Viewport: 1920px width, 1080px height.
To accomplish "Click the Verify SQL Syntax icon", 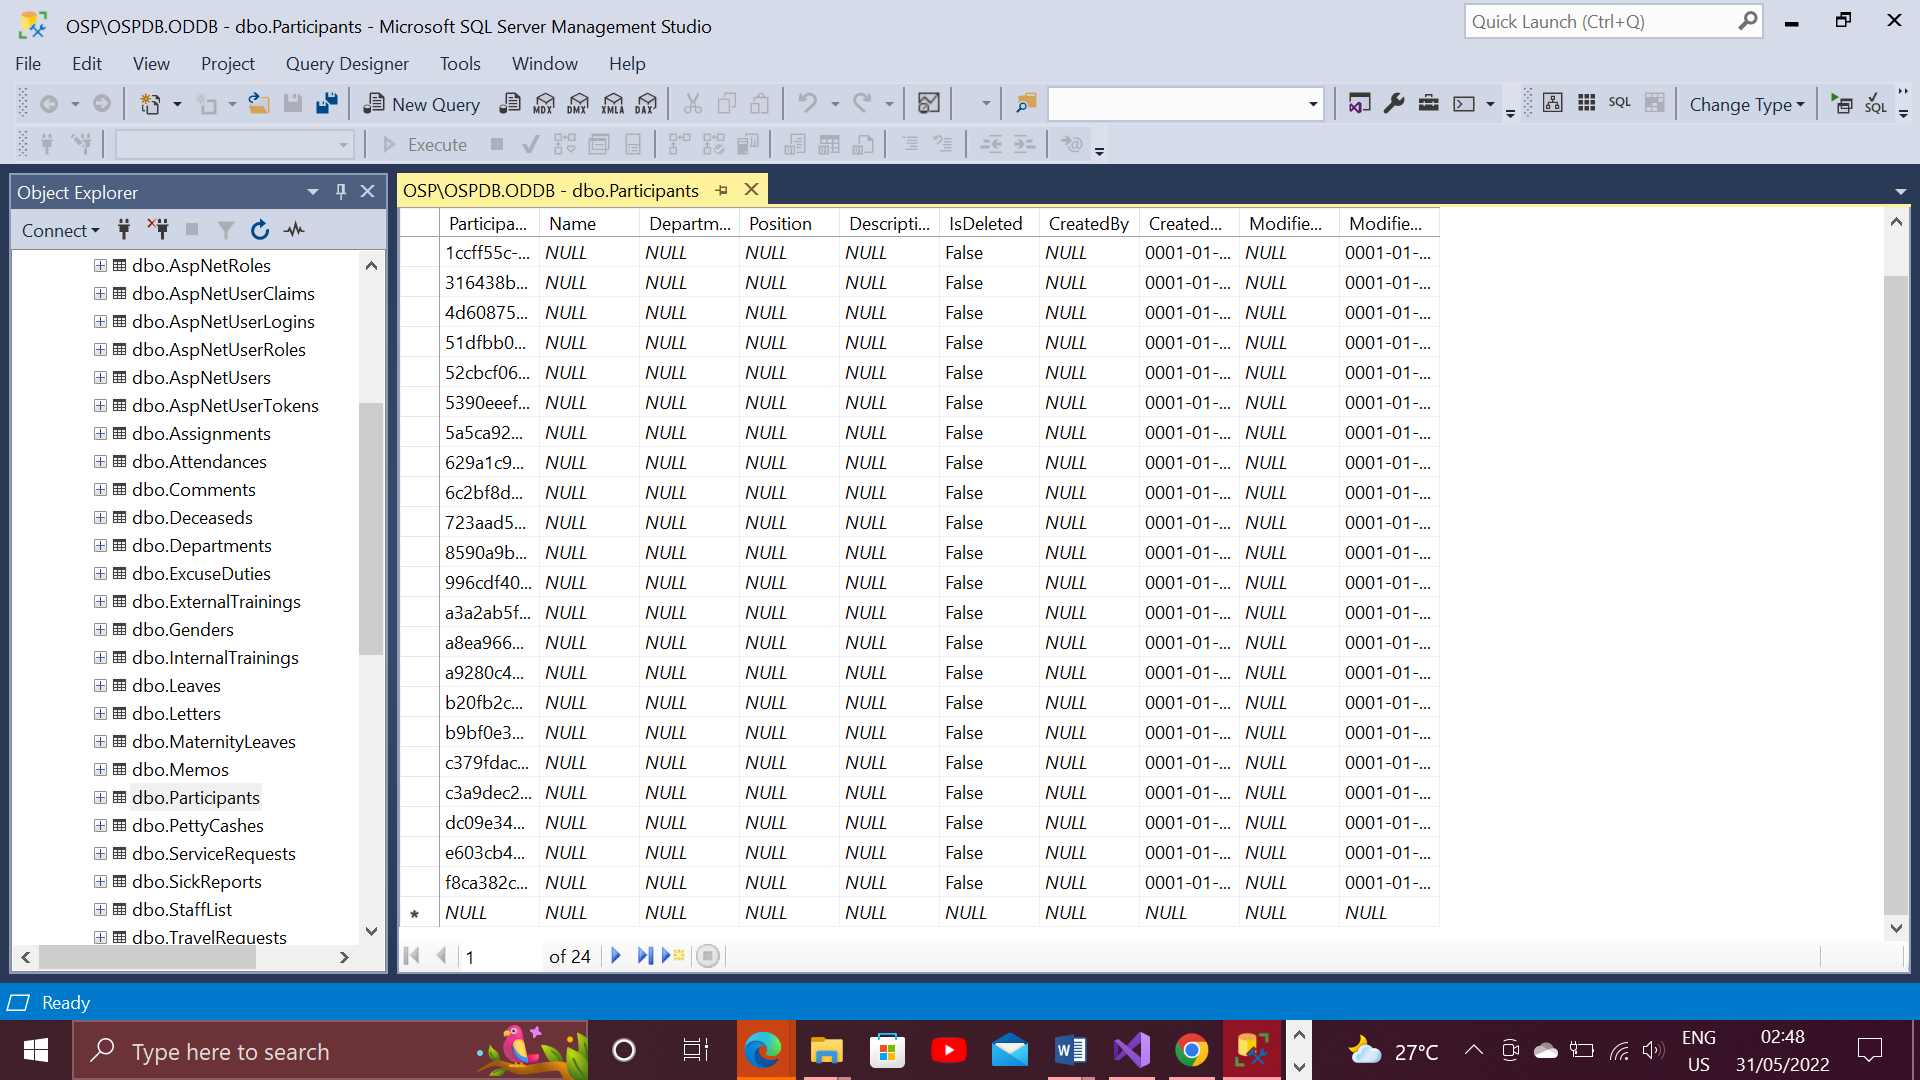I will point(1876,104).
